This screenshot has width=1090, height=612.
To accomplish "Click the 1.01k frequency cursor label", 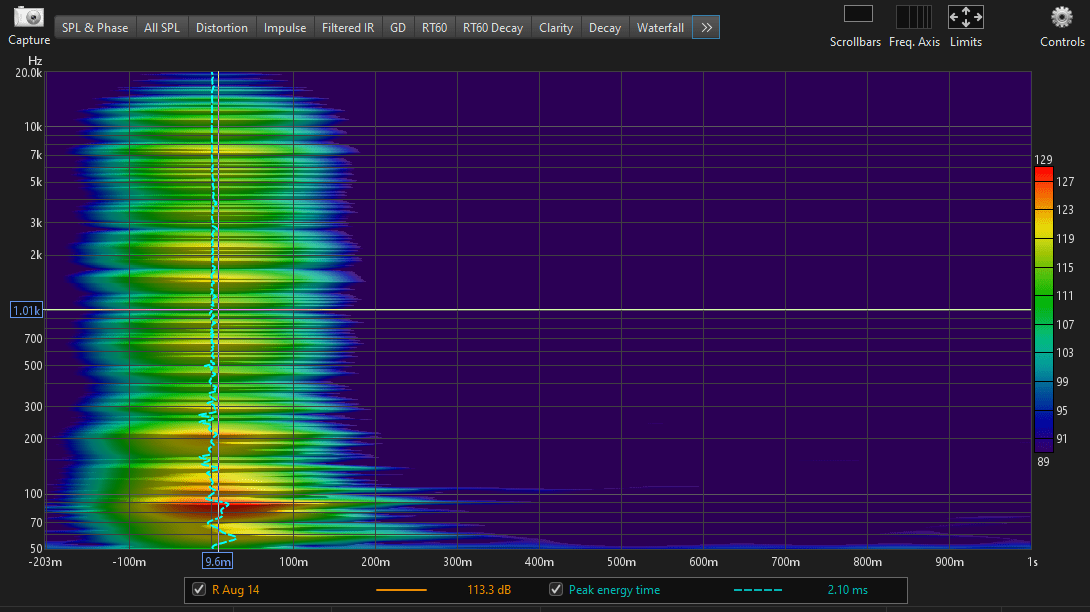I will [x=26, y=310].
